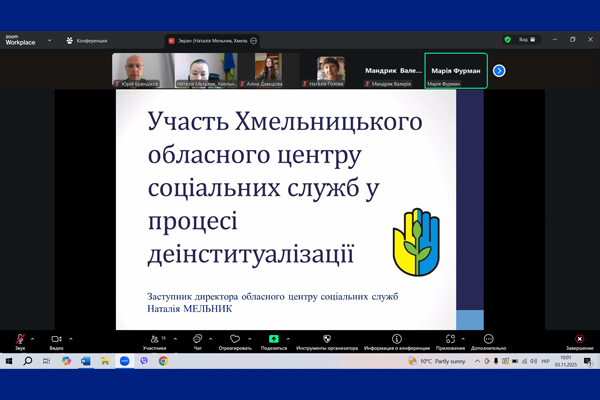Expand audio options arrow next to Звук

pyautogui.click(x=33, y=338)
